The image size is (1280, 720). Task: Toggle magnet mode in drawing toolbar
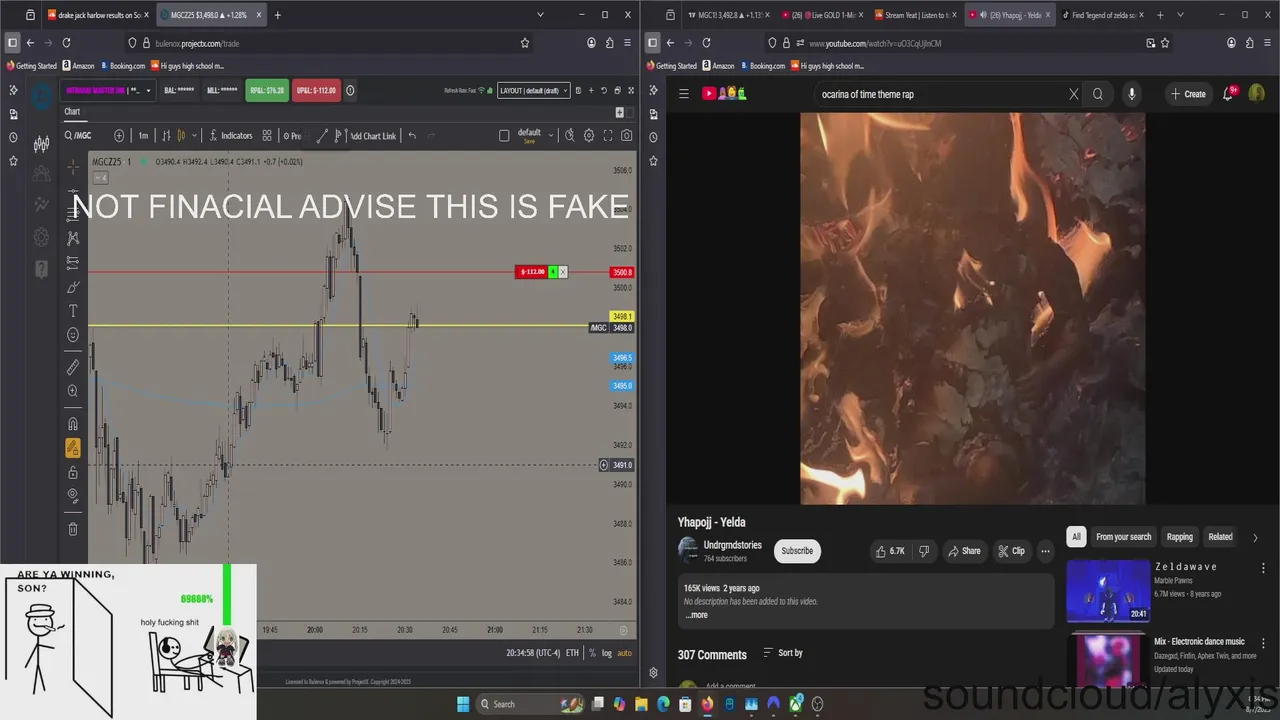coord(73,424)
